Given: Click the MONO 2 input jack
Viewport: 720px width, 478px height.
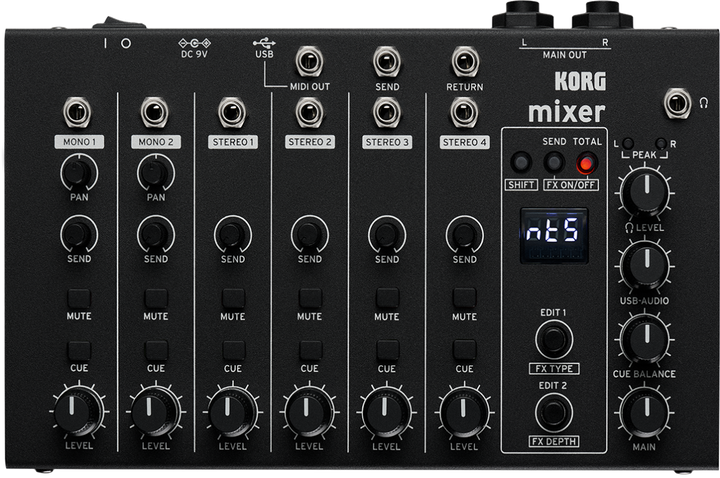Looking at the screenshot, I should tap(154, 112).
